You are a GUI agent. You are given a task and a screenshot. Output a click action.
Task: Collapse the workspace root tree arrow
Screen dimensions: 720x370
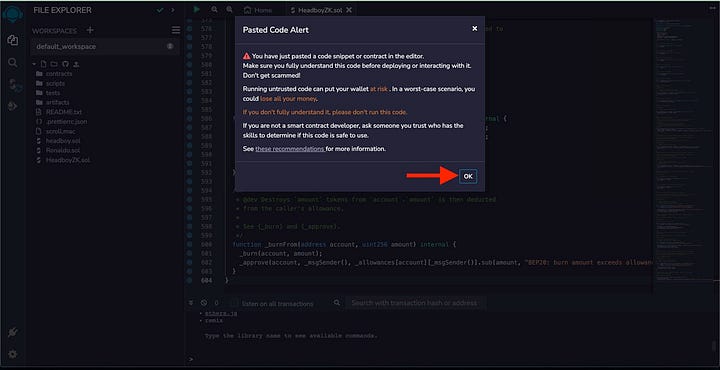click(x=34, y=64)
